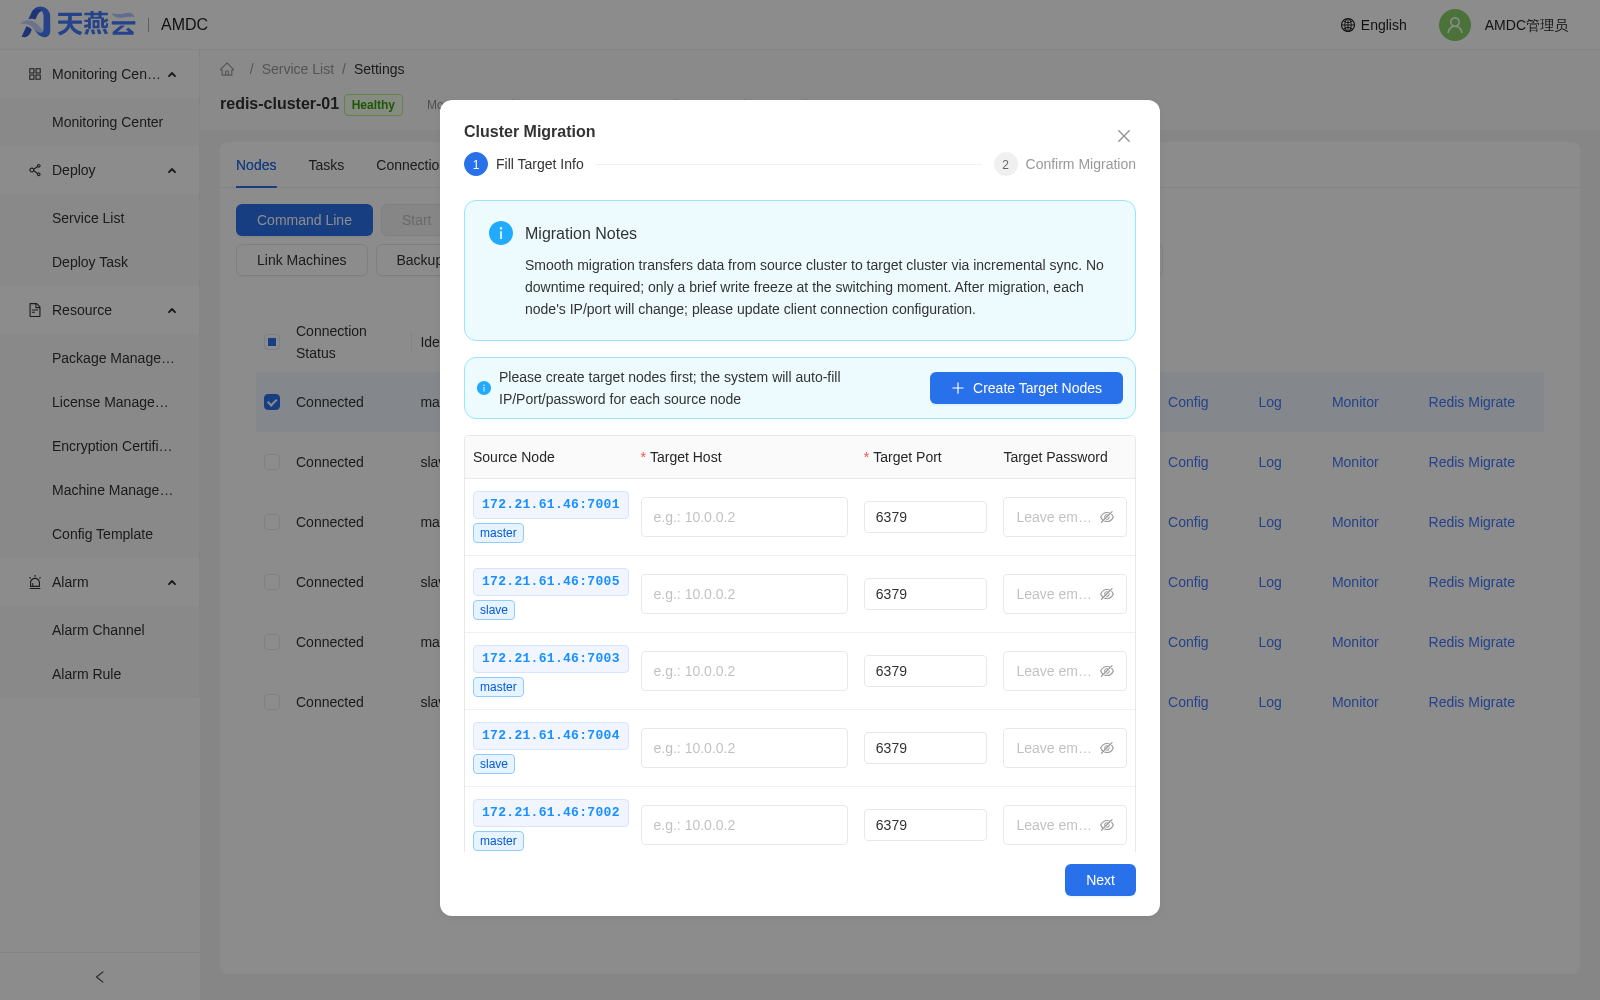Click the Create Target Nodes button
The height and width of the screenshot is (1000, 1600).
click(1026, 388)
